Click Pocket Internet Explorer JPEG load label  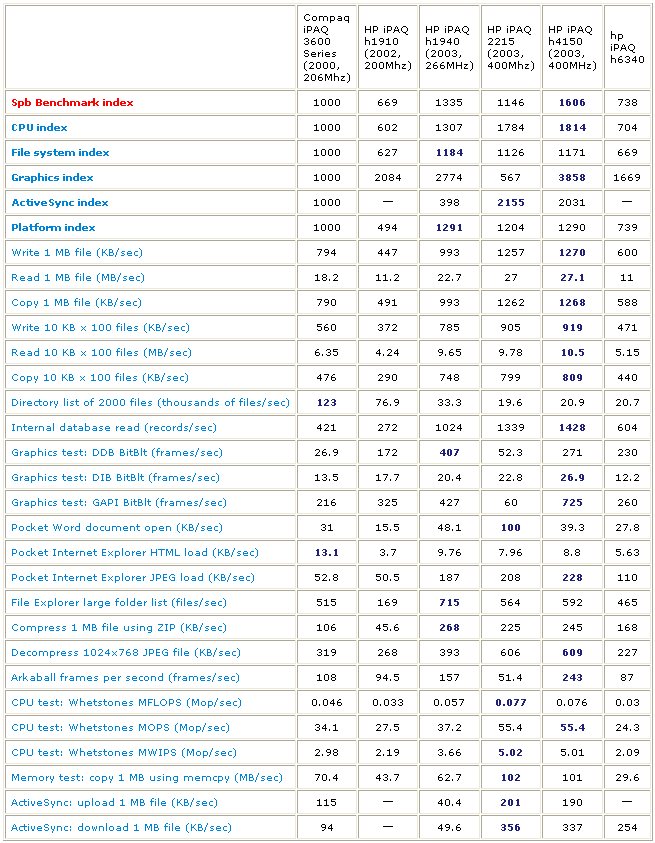[x=133, y=577]
